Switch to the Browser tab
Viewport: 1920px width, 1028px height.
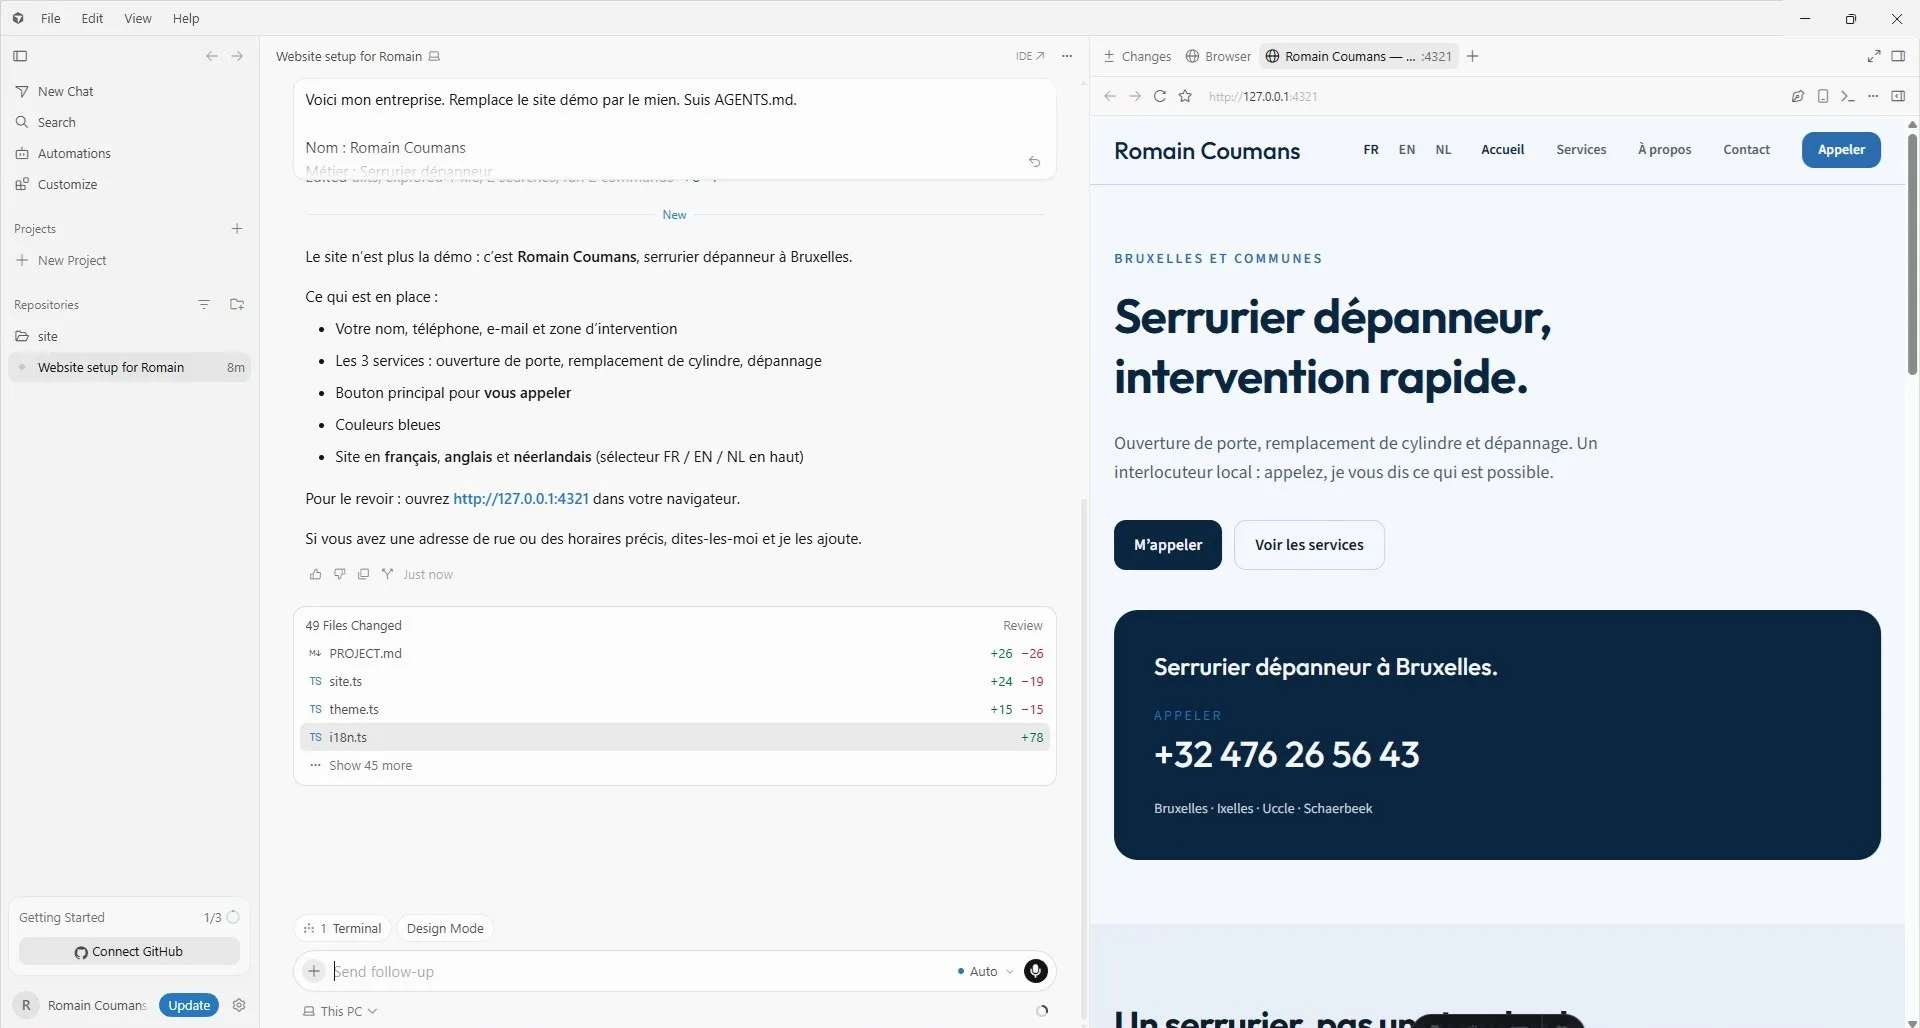click(1218, 56)
